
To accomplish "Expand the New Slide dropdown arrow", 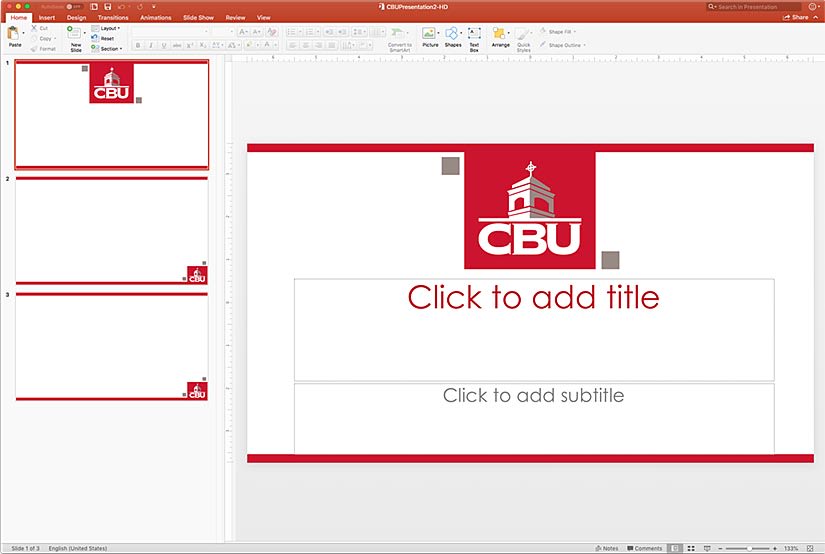I will pyautogui.click(x=85, y=33).
